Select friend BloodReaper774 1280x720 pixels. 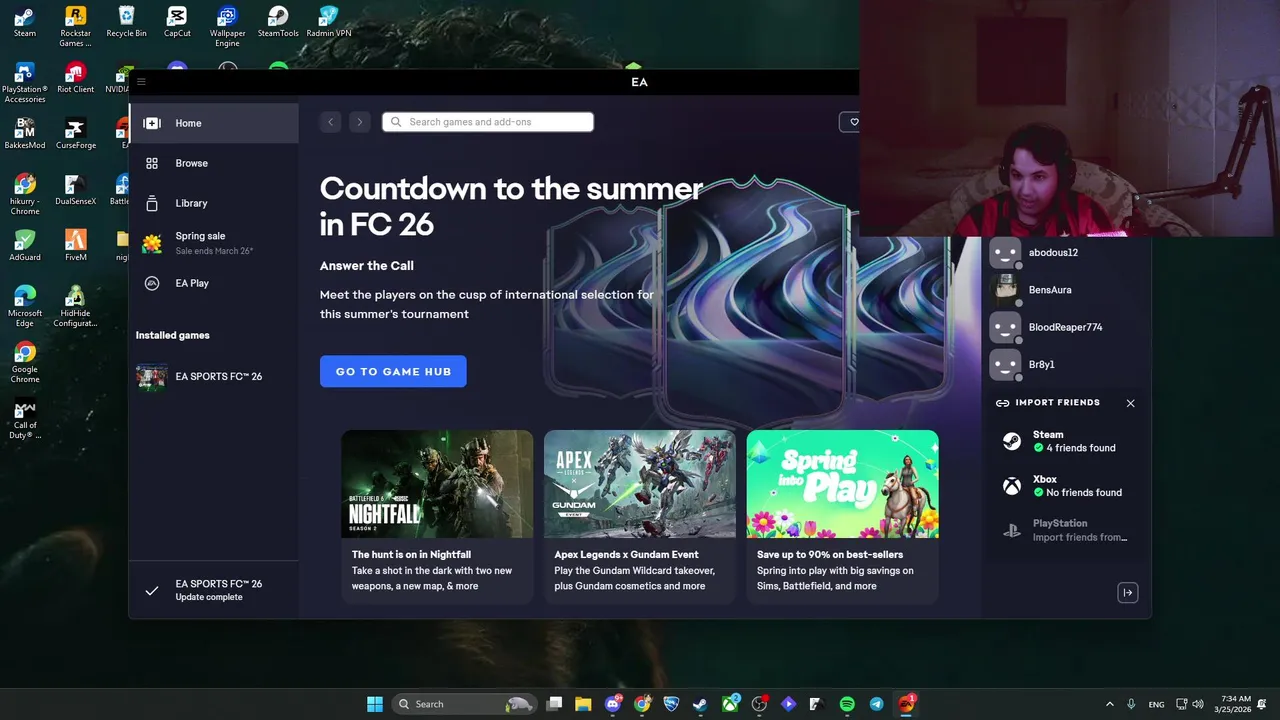(1066, 327)
